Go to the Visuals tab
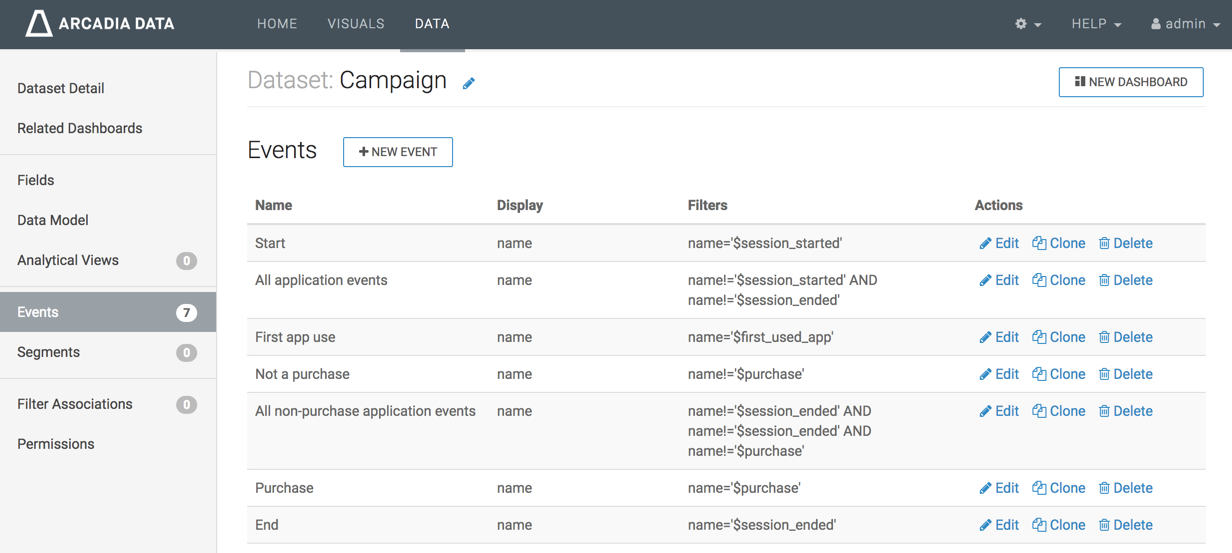Image resolution: width=1232 pixels, height=553 pixels. (x=356, y=24)
